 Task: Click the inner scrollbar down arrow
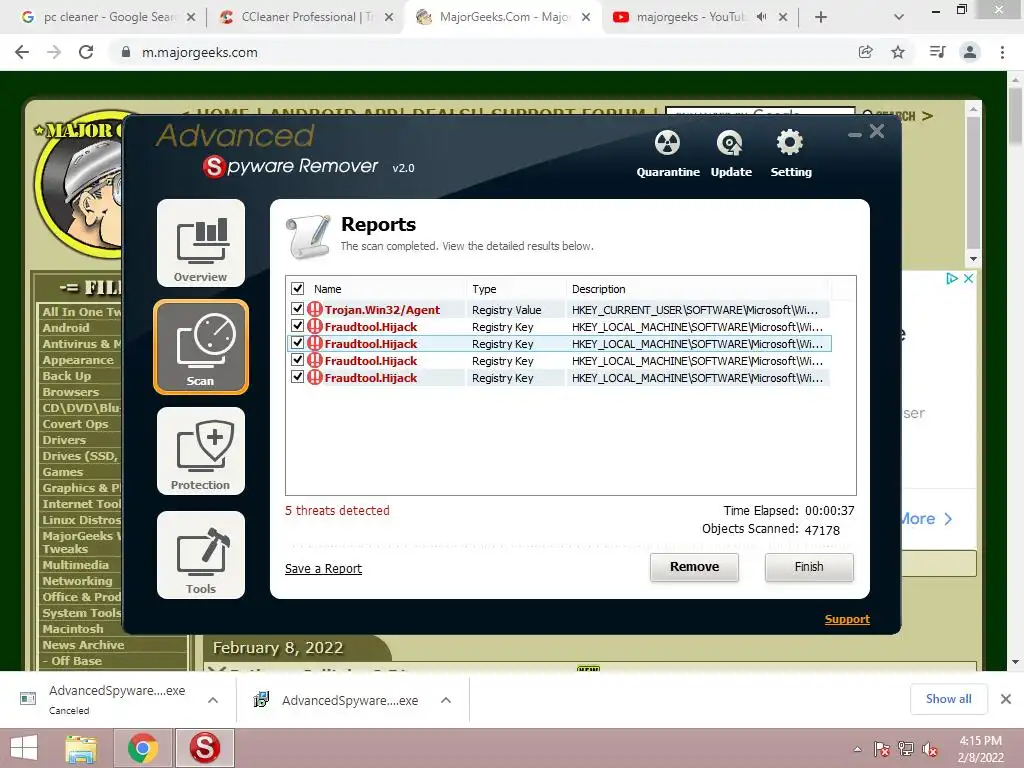tap(973, 259)
